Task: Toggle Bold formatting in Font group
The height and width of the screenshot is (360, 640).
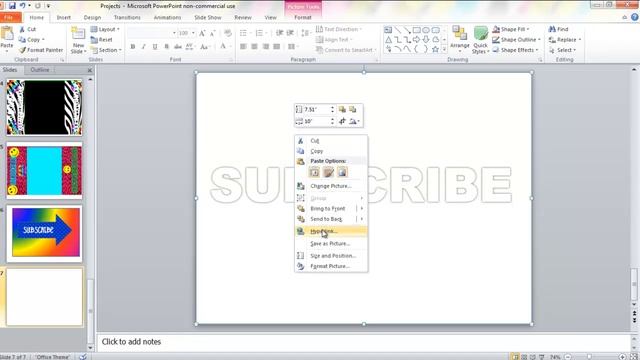Action: click(x=133, y=47)
